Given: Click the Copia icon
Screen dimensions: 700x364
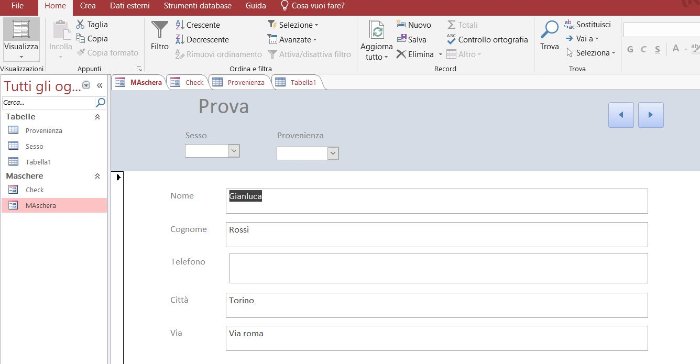Looking at the screenshot, I should (x=80, y=38).
